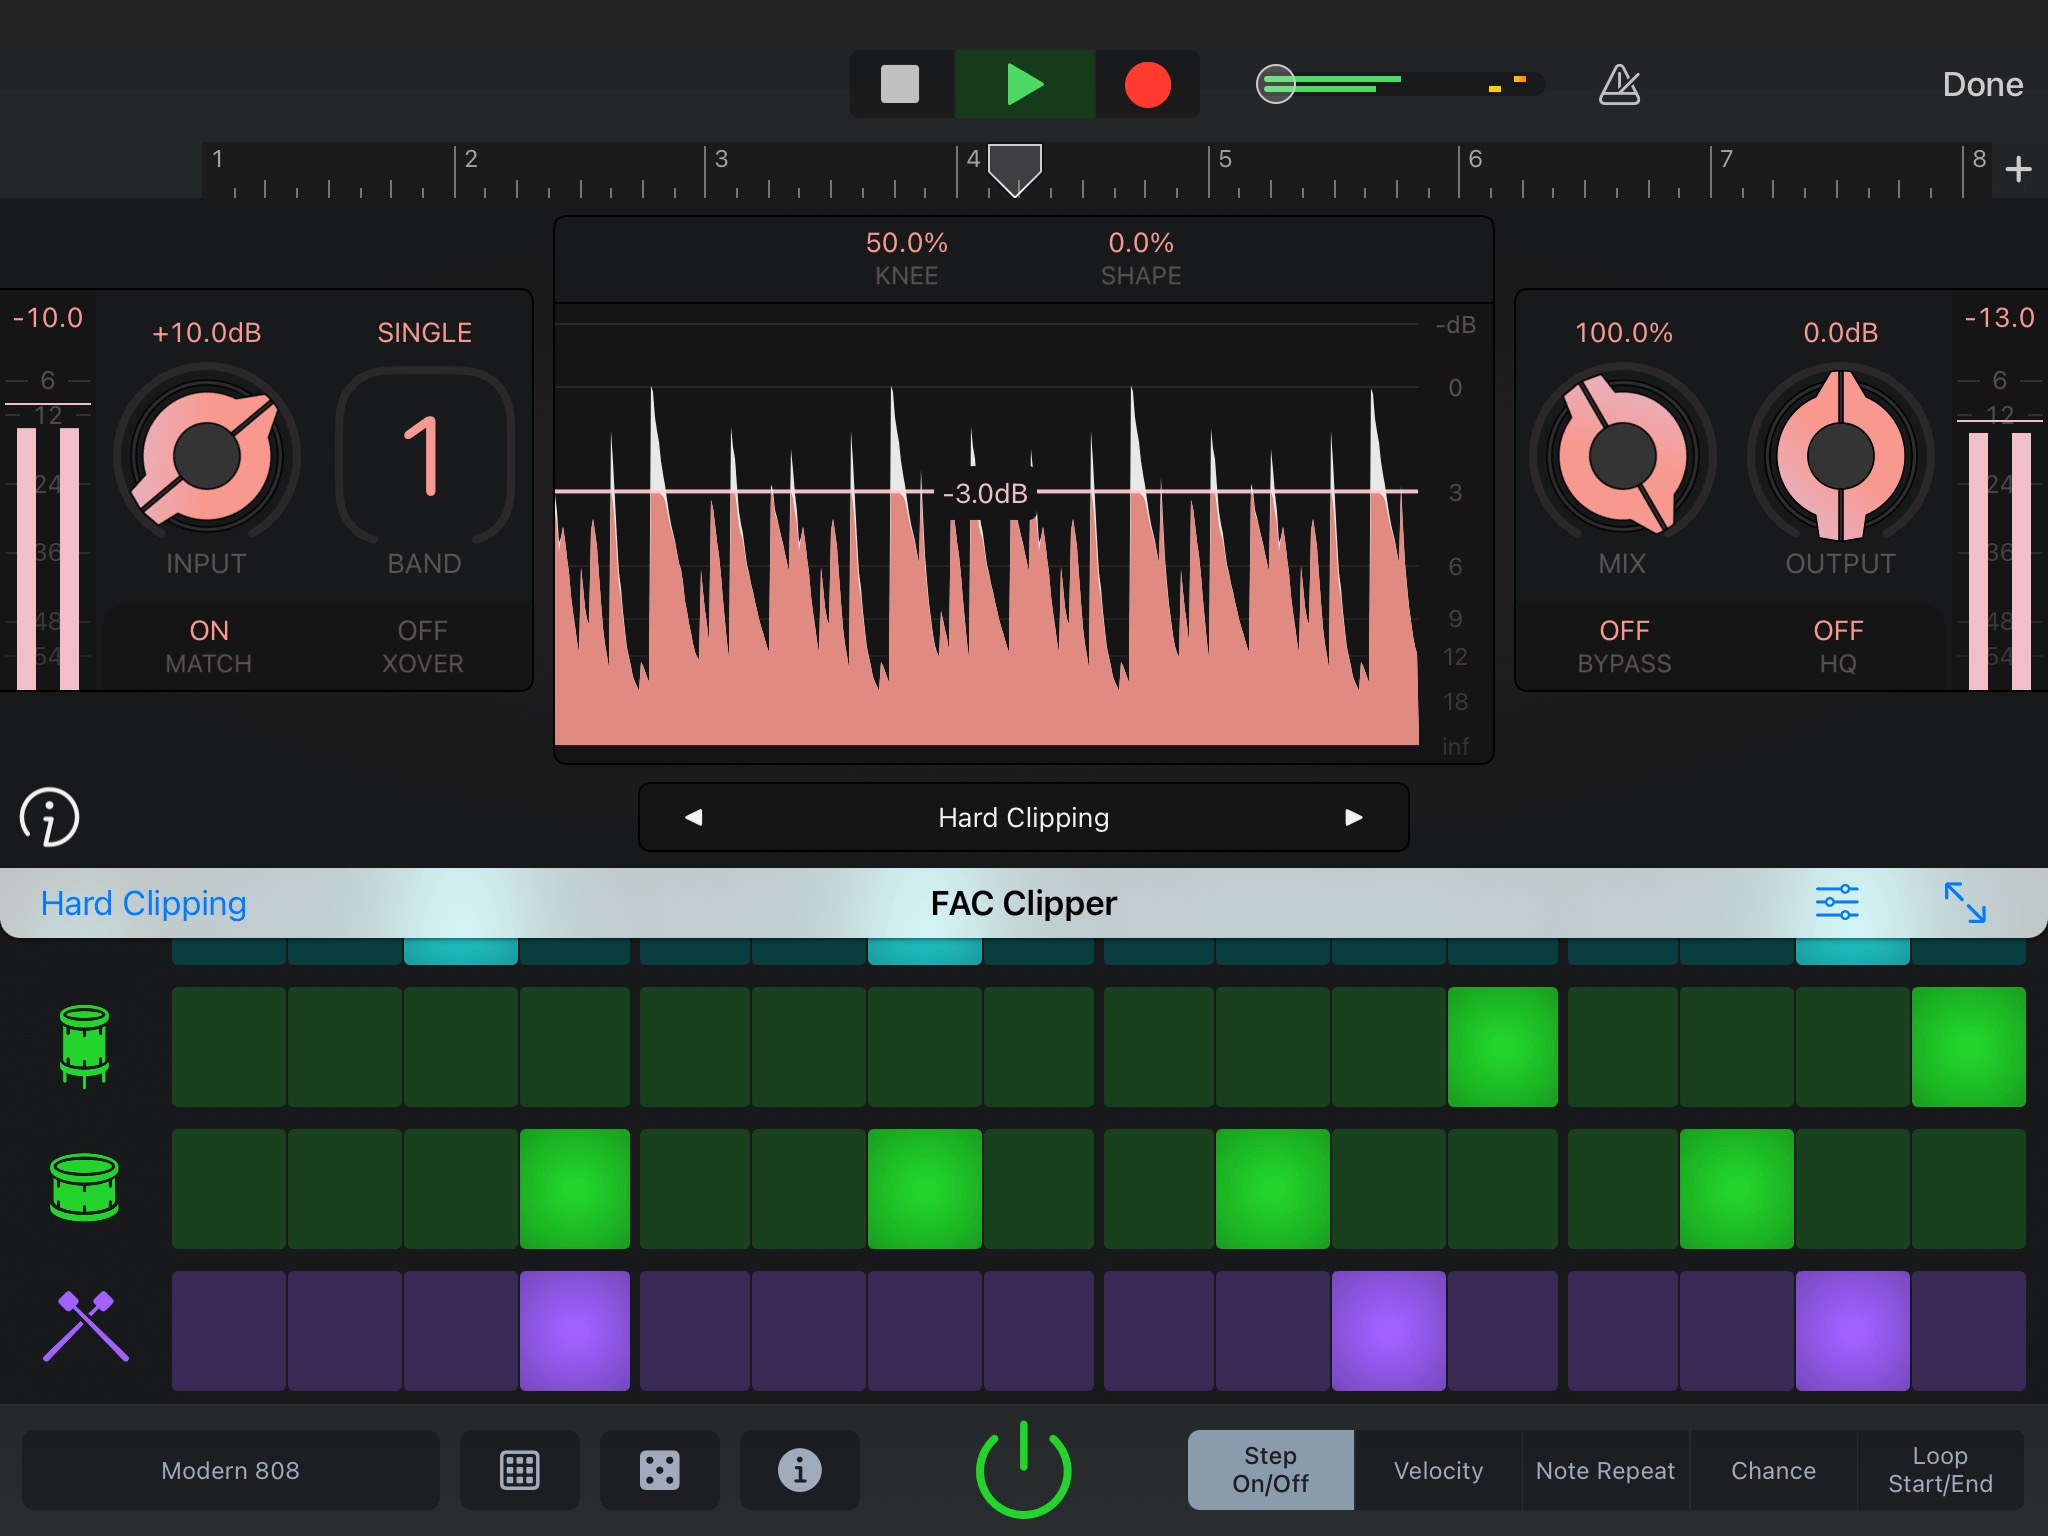Turn off tall drum row step 16
The height and width of the screenshot is (1536, 2048).
coord(1968,1046)
